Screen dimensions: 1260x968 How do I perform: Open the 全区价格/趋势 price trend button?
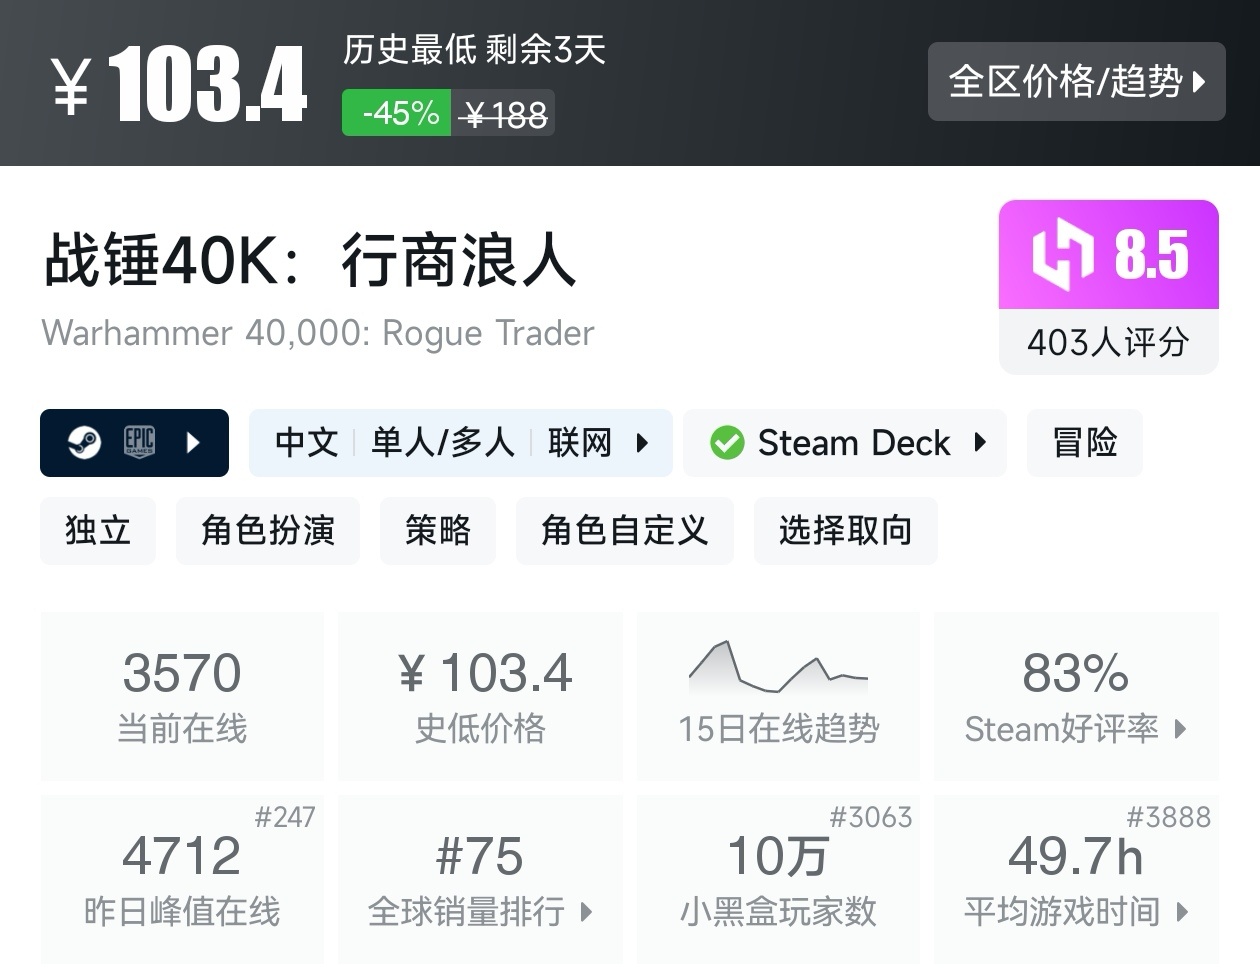coord(1076,81)
